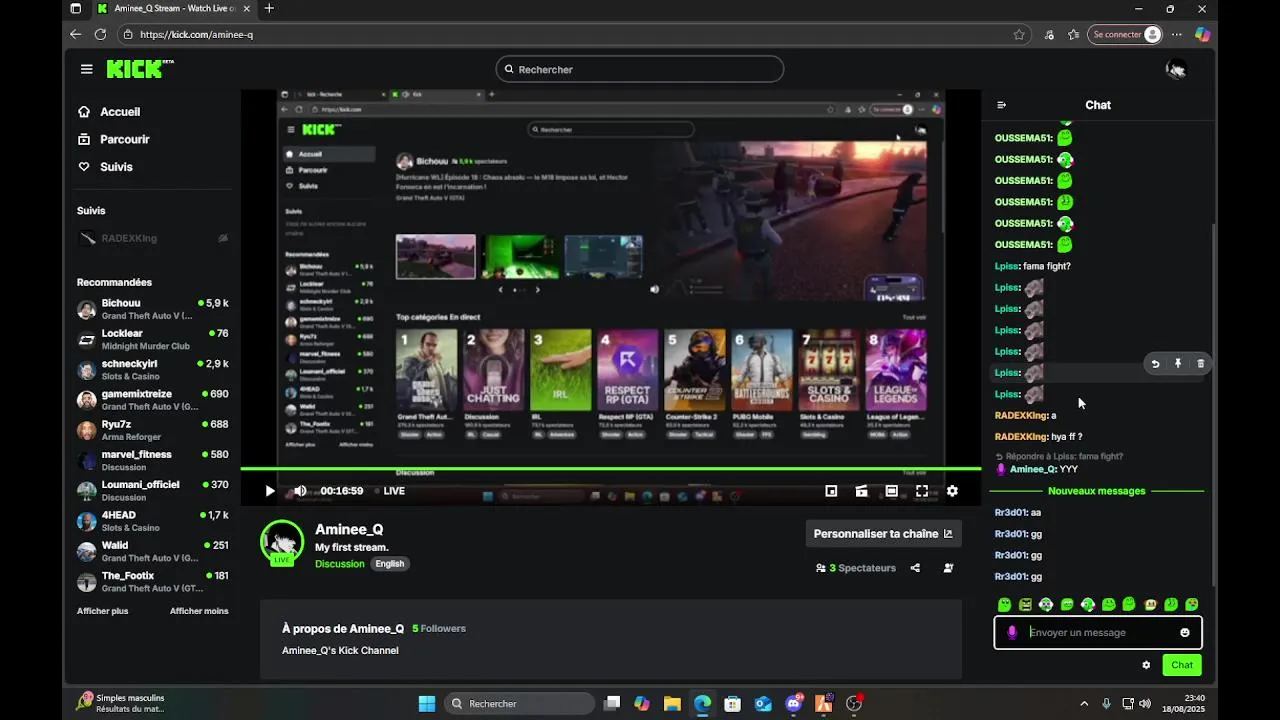Image resolution: width=1280 pixels, height=720 pixels.
Task: Focus the Envoyer un message field
Action: pyautogui.click(x=1098, y=632)
